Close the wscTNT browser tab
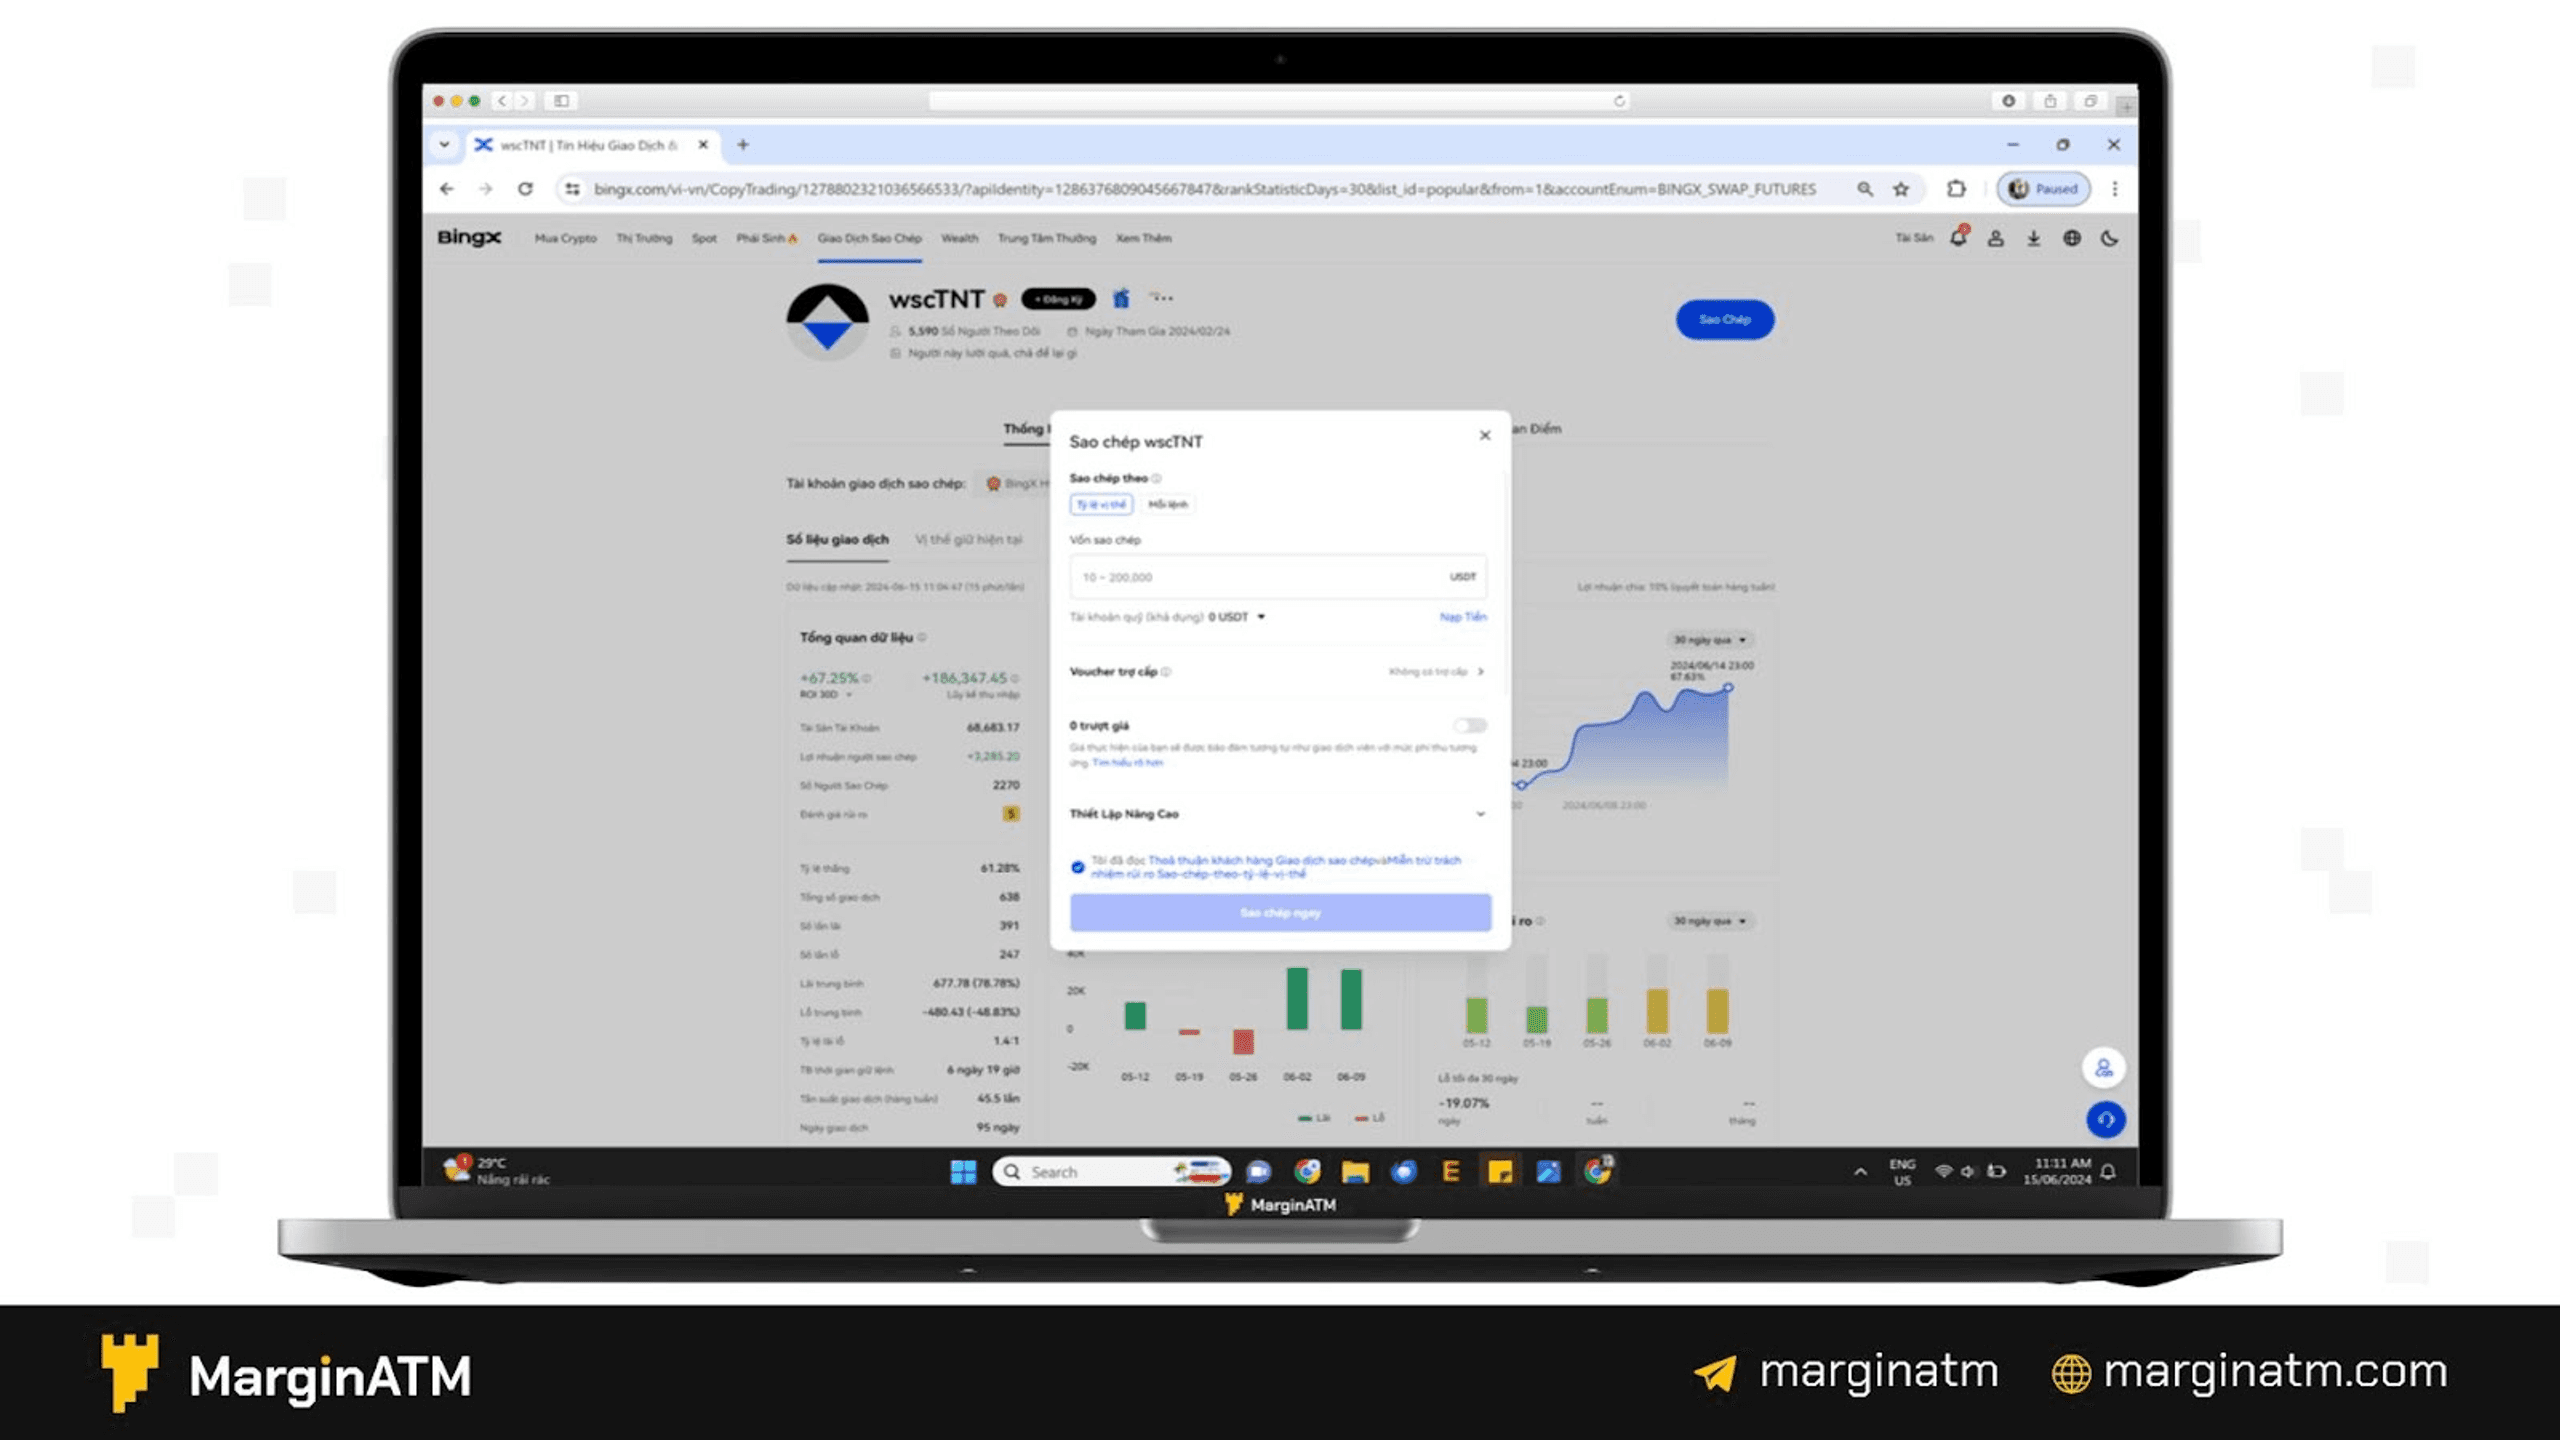This screenshot has height=1440, width=2560. tap(703, 145)
